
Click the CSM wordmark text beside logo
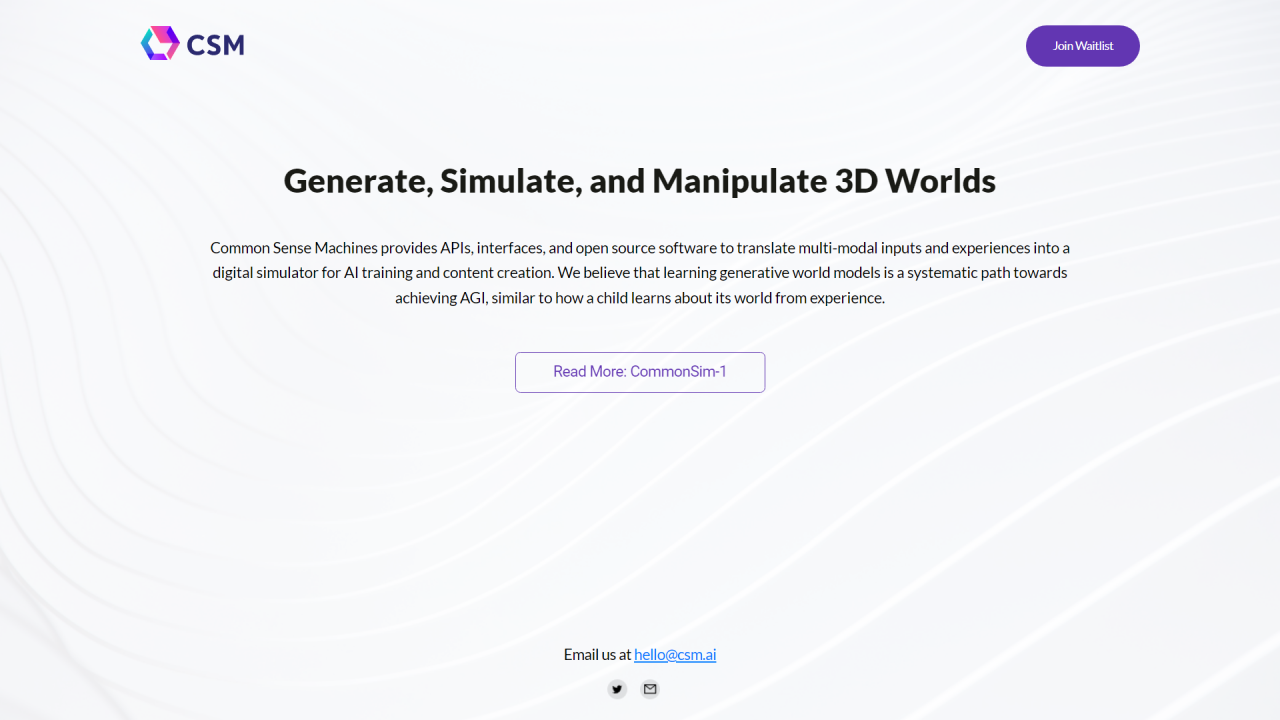tap(215, 45)
